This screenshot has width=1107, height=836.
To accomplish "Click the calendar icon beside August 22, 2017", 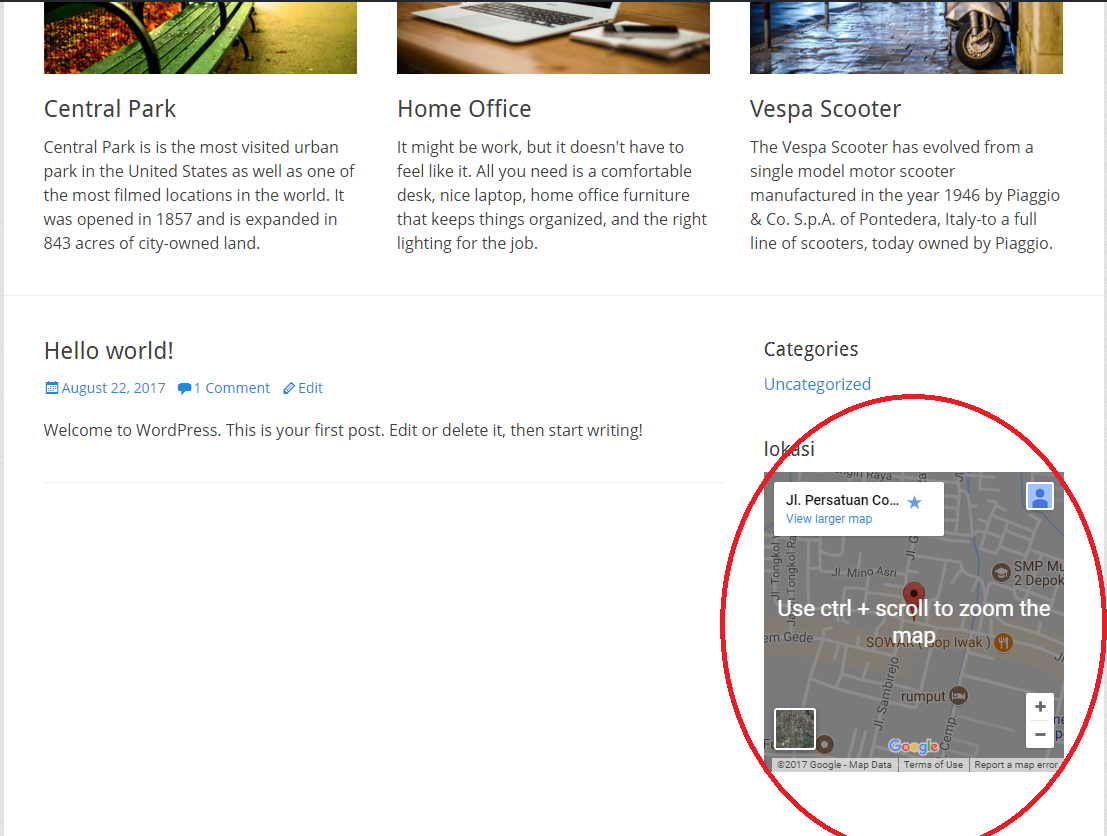I will (x=52, y=388).
